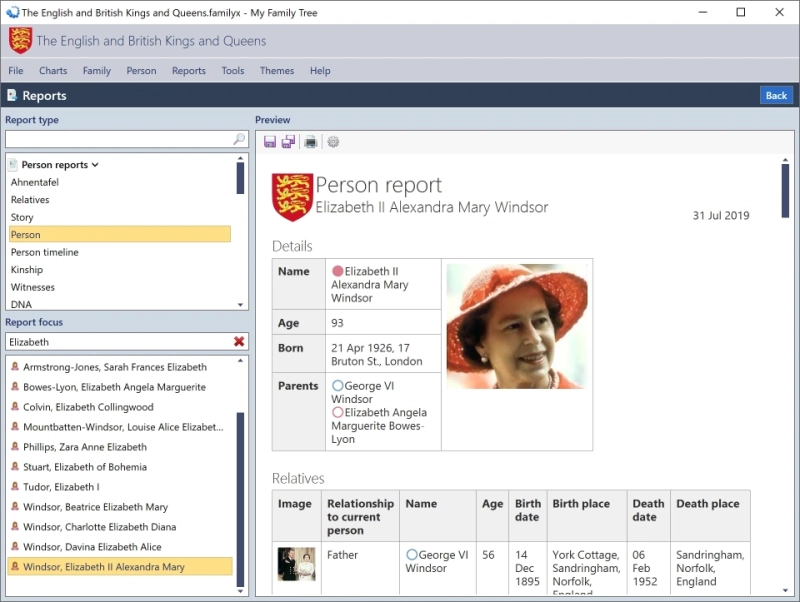Click the search magnifier in Report type box
Viewport: 800px width, 602px height.
click(239, 139)
